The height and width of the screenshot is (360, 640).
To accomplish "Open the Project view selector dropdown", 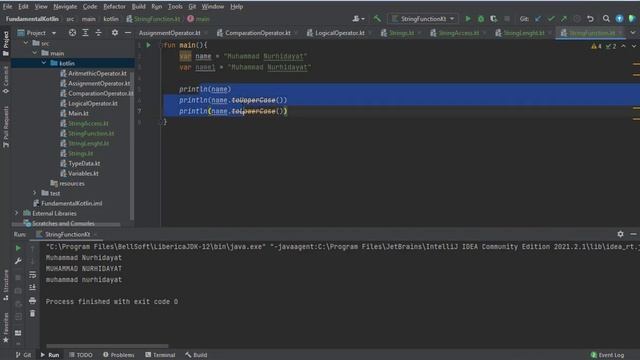I will click(37, 33).
